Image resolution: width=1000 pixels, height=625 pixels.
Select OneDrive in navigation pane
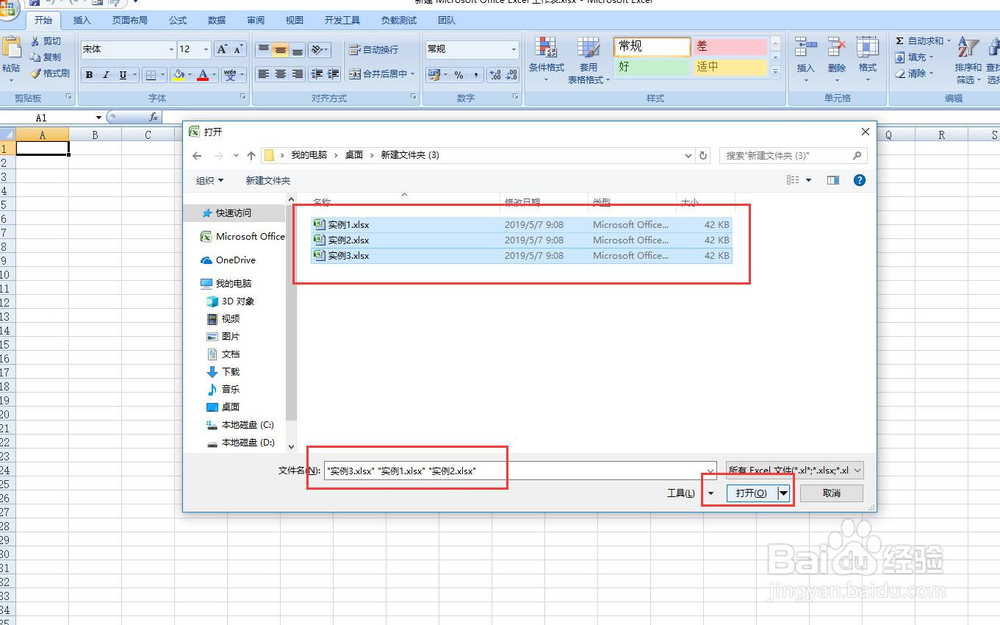[x=235, y=260]
